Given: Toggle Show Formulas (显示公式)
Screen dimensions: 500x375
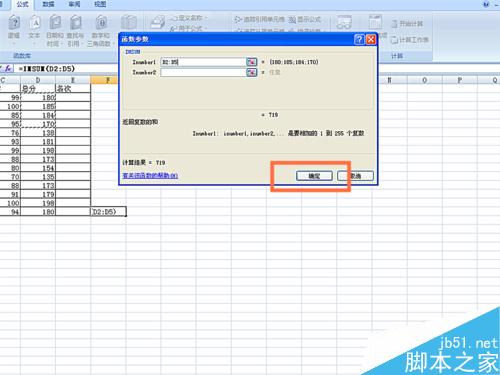Looking at the screenshot, I should pos(305,19).
